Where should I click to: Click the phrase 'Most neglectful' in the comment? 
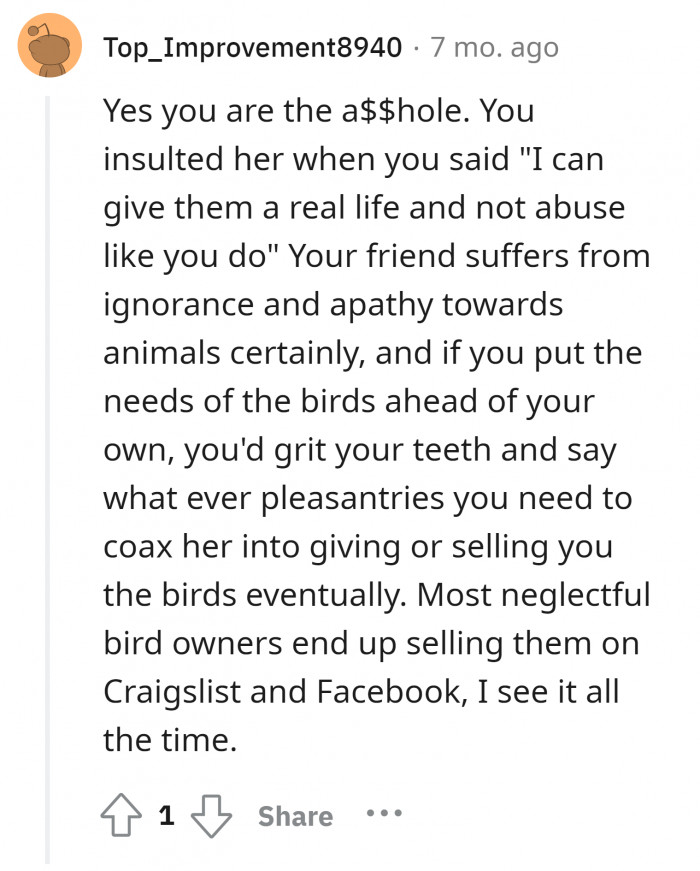534,594
